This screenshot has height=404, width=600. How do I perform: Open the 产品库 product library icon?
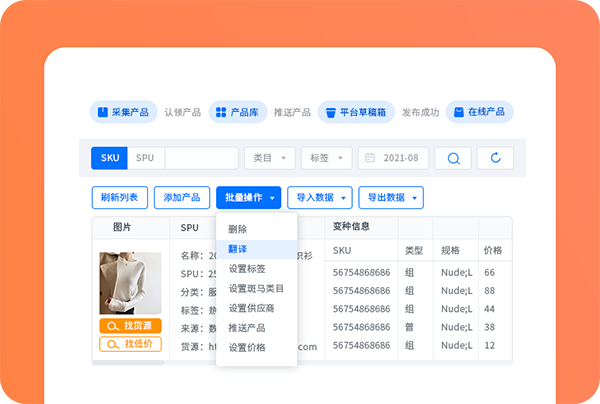[x=220, y=112]
